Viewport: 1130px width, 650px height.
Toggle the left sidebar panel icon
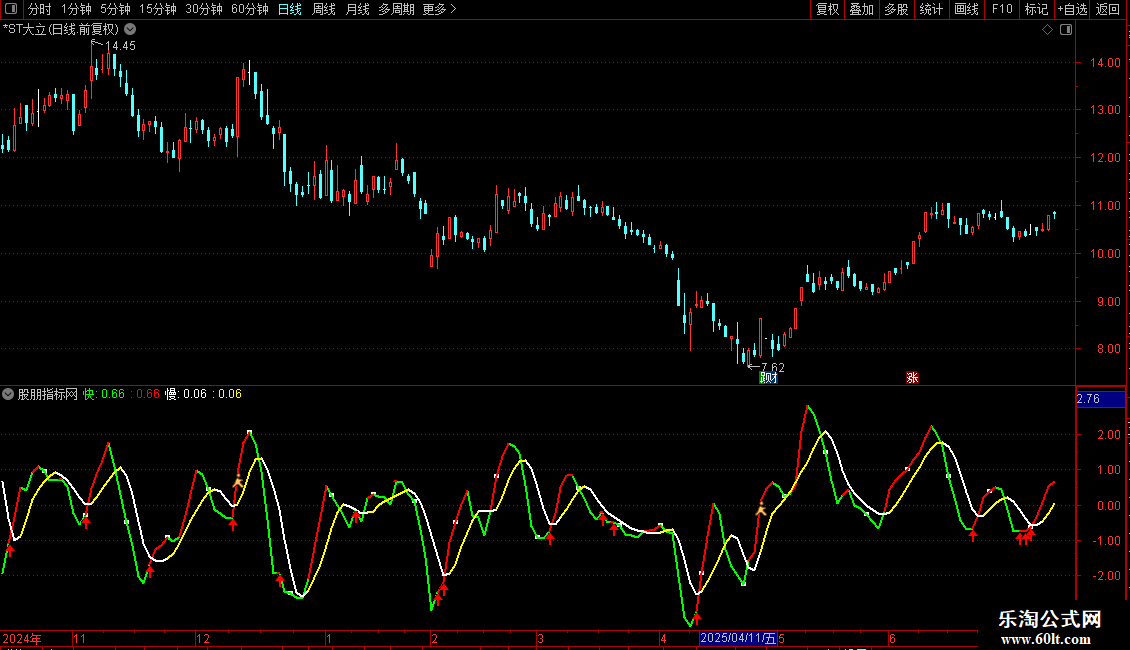[11, 9]
